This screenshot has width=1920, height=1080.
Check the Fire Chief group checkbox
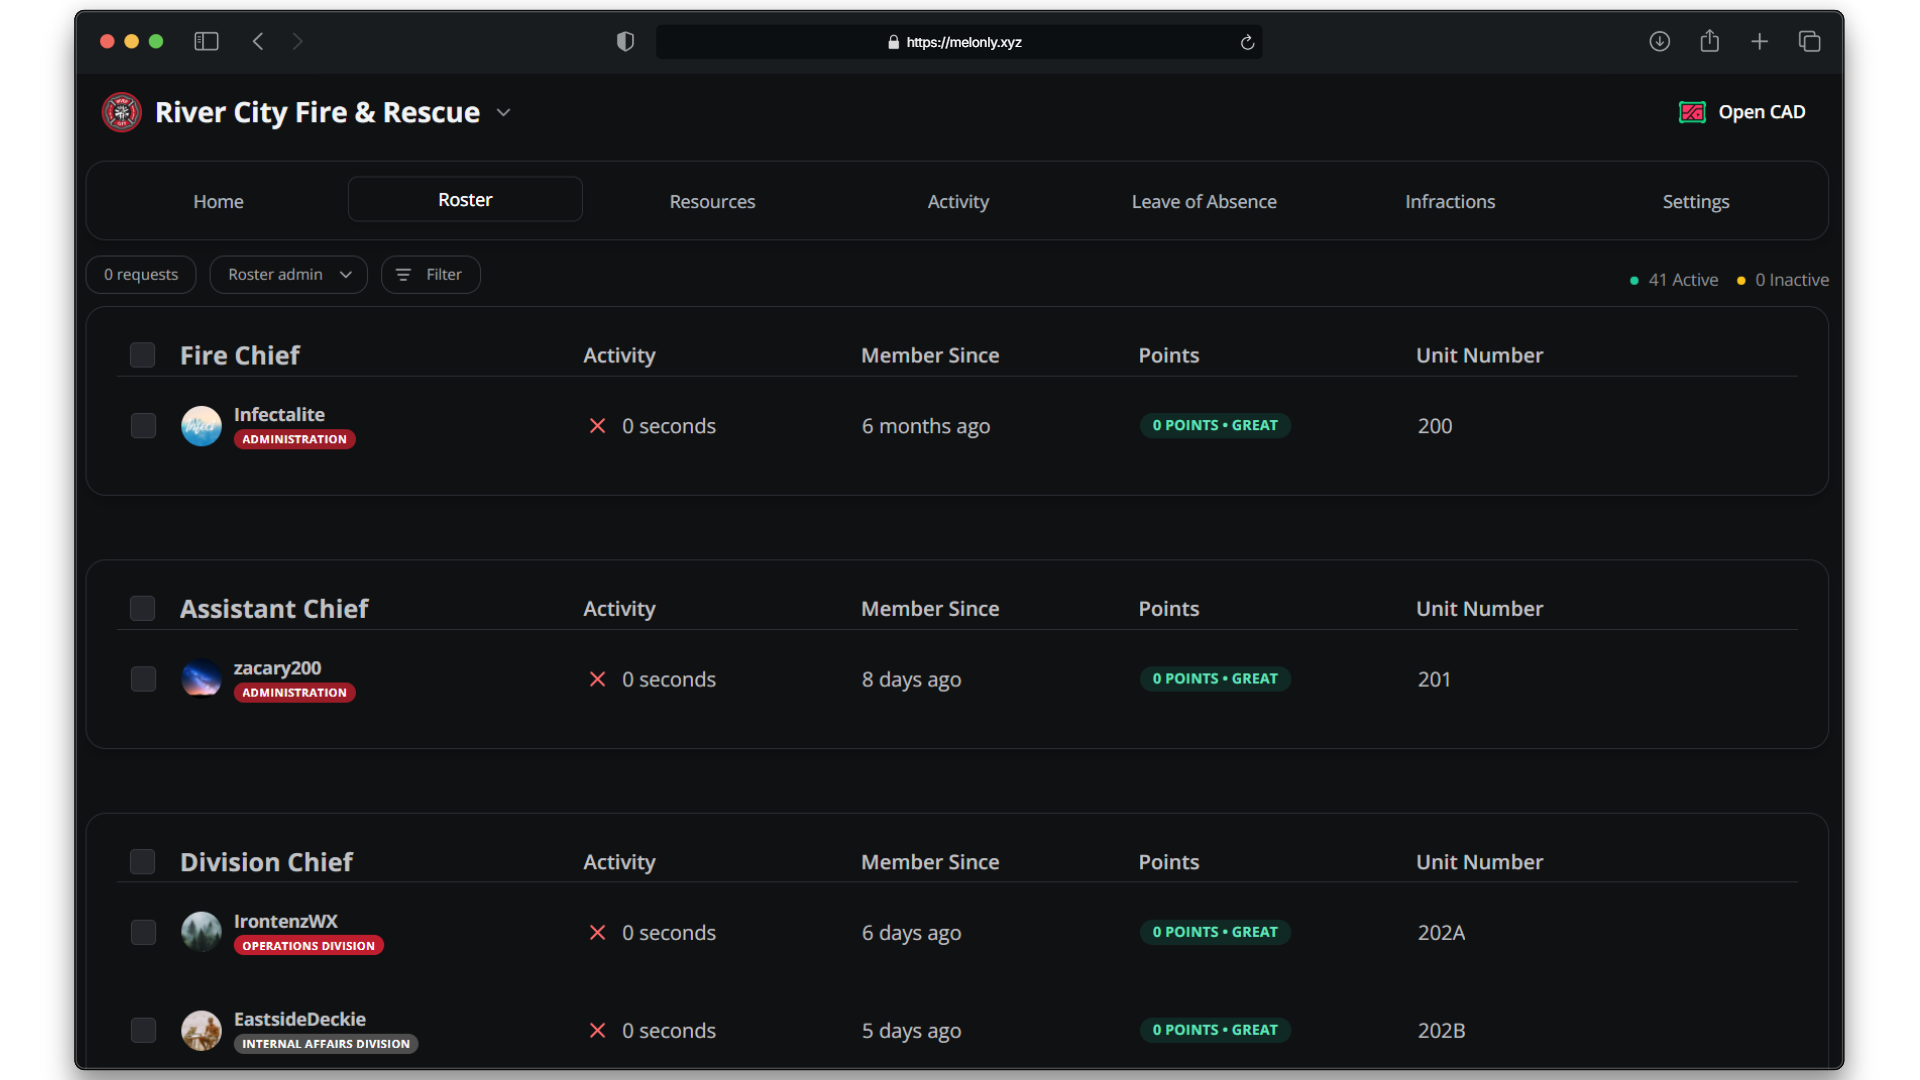click(x=143, y=355)
